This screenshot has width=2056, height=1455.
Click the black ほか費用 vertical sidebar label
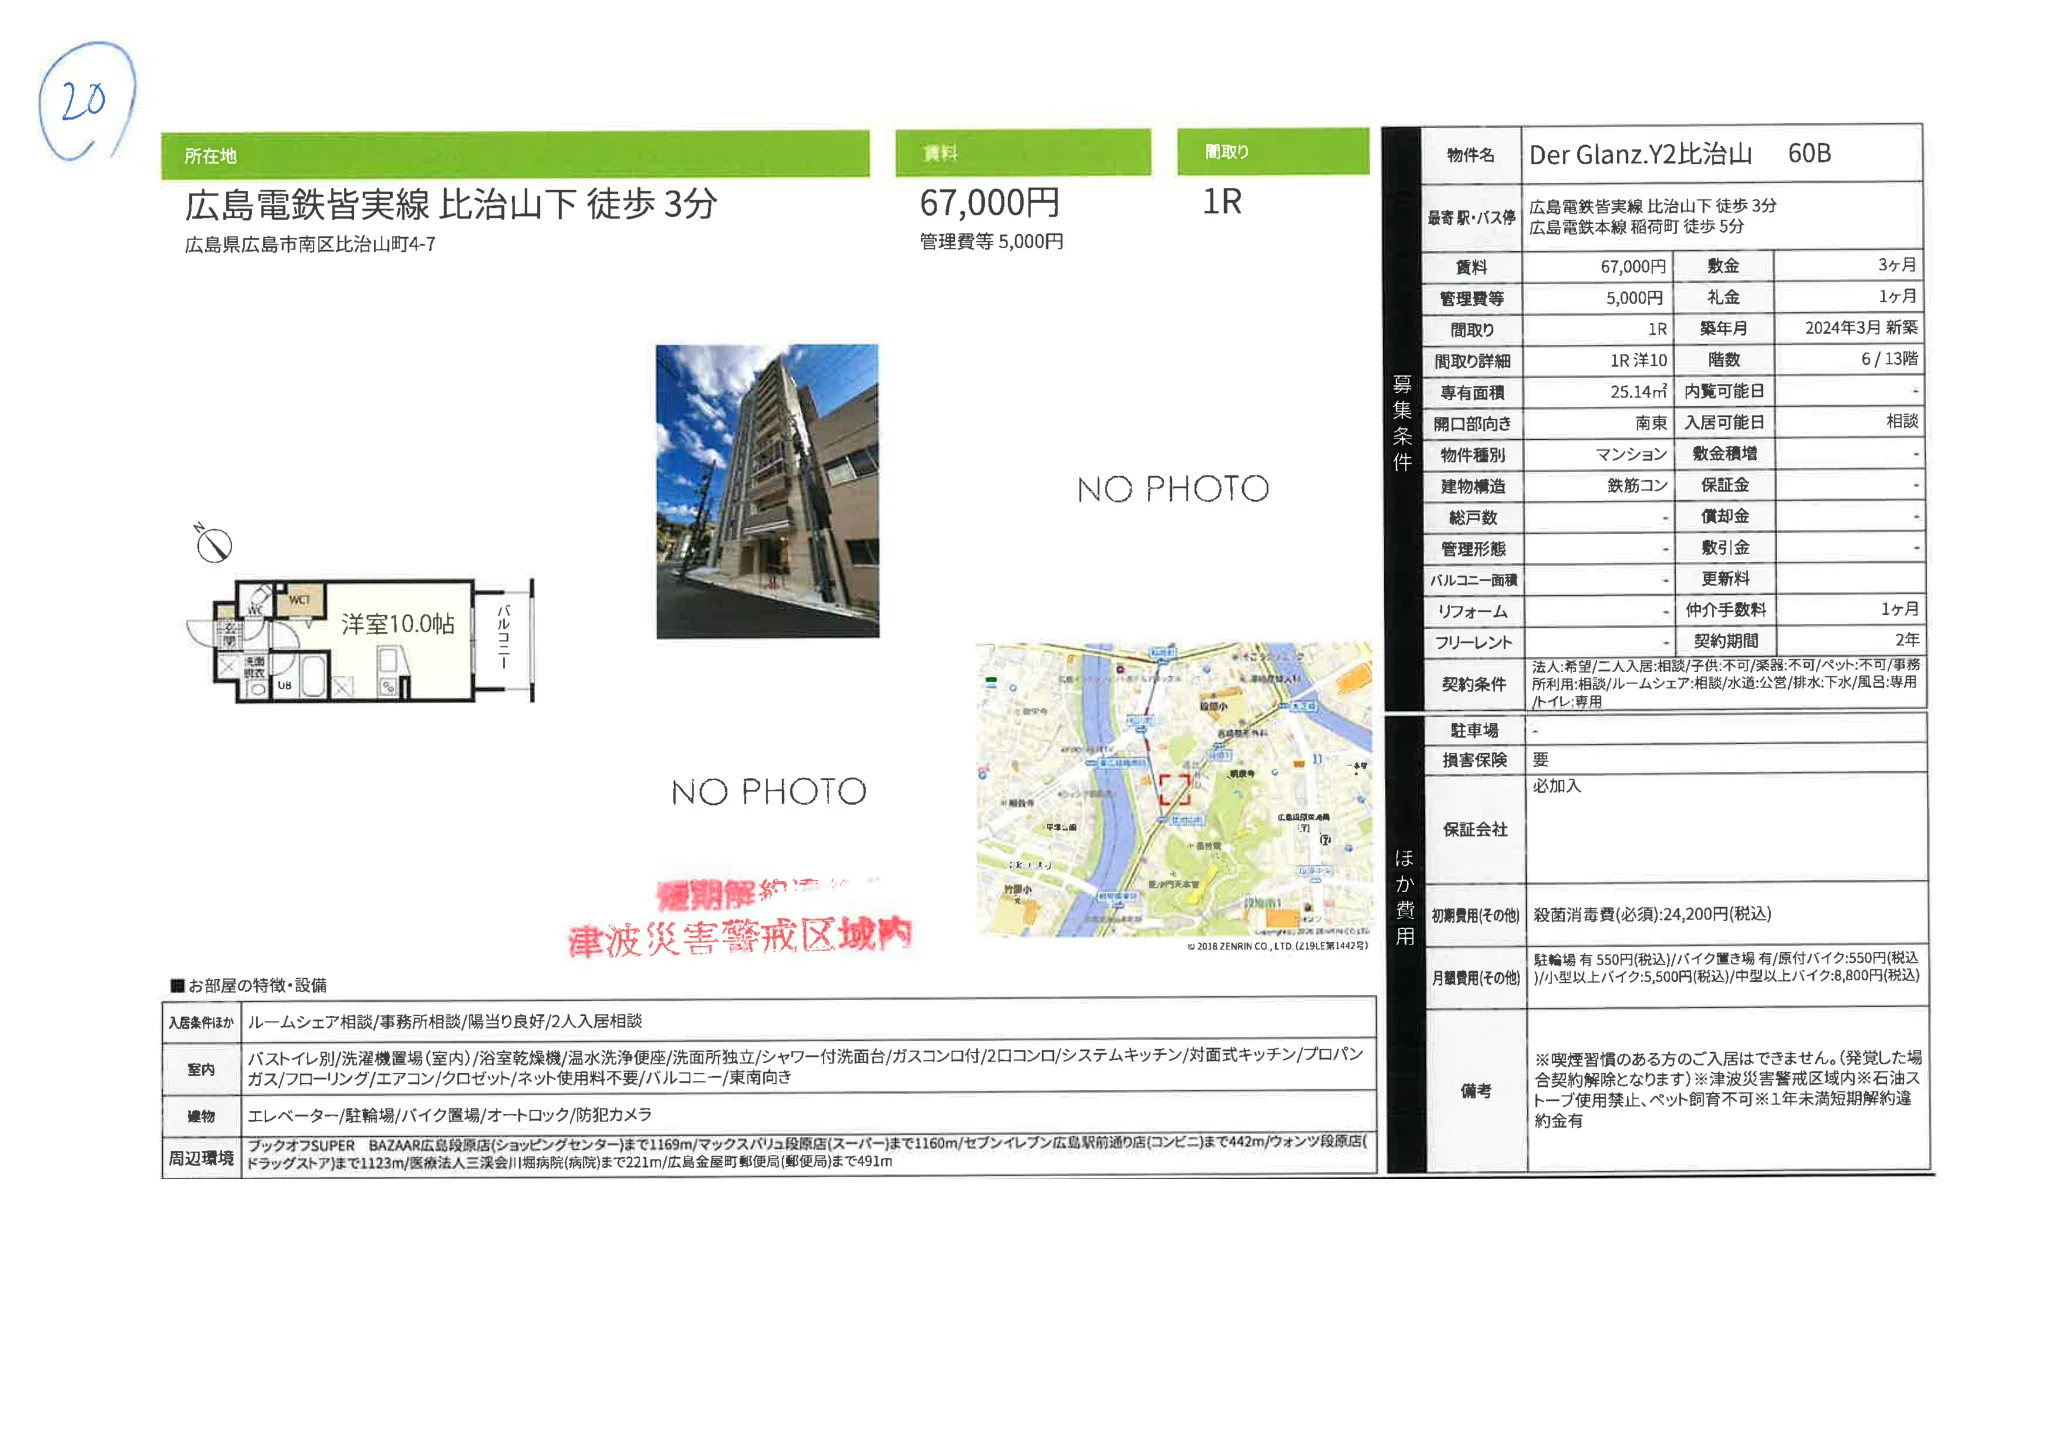1404,897
